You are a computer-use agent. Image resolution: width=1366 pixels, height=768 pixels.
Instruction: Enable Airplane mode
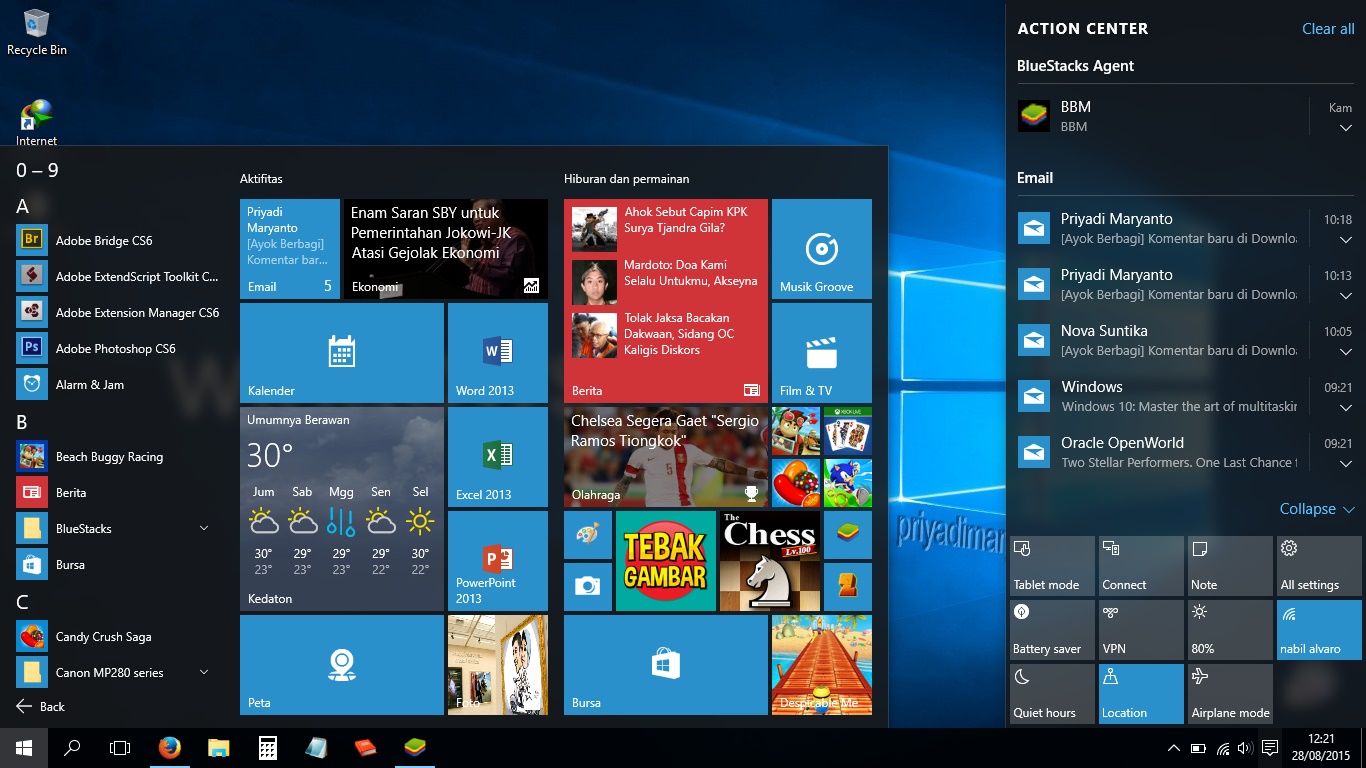click(1230, 694)
